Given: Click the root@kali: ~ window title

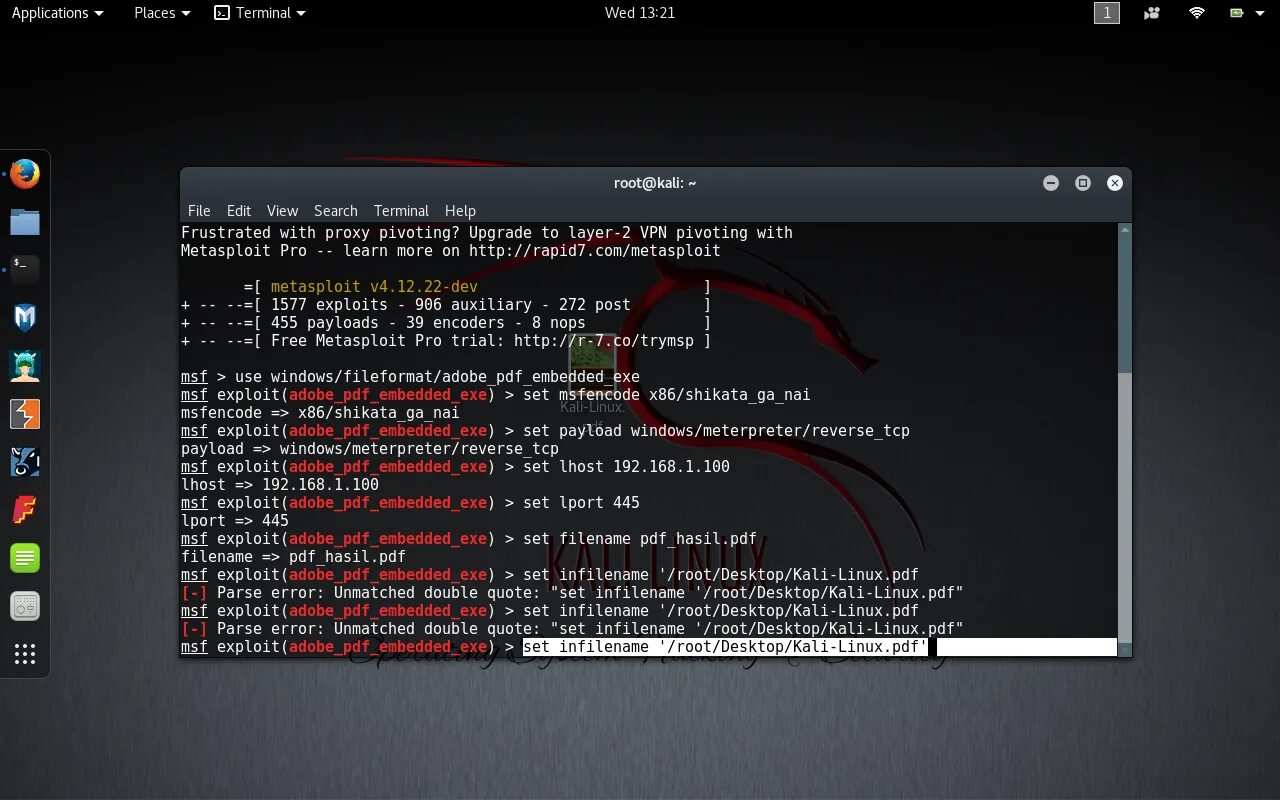Looking at the screenshot, I should coord(655,183).
